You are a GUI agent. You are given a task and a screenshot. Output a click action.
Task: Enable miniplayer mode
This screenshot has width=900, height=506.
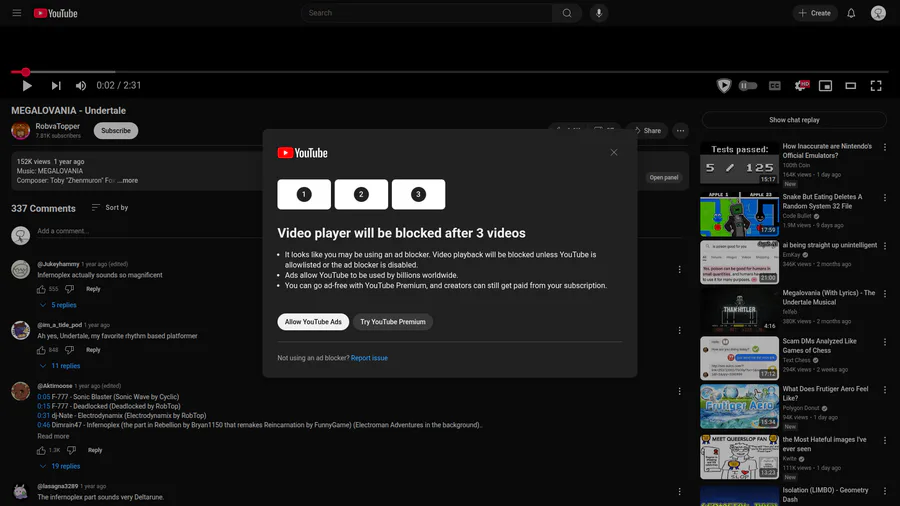click(x=825, y=85)
